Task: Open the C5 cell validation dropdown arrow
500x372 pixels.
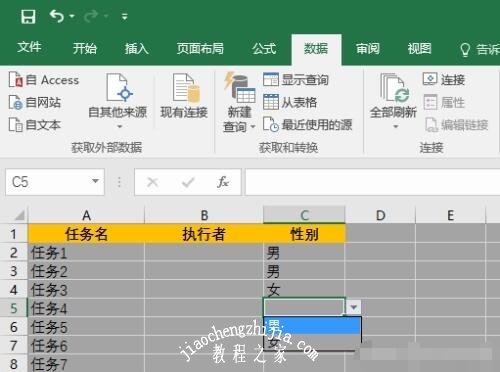Action: coord(354,307)
